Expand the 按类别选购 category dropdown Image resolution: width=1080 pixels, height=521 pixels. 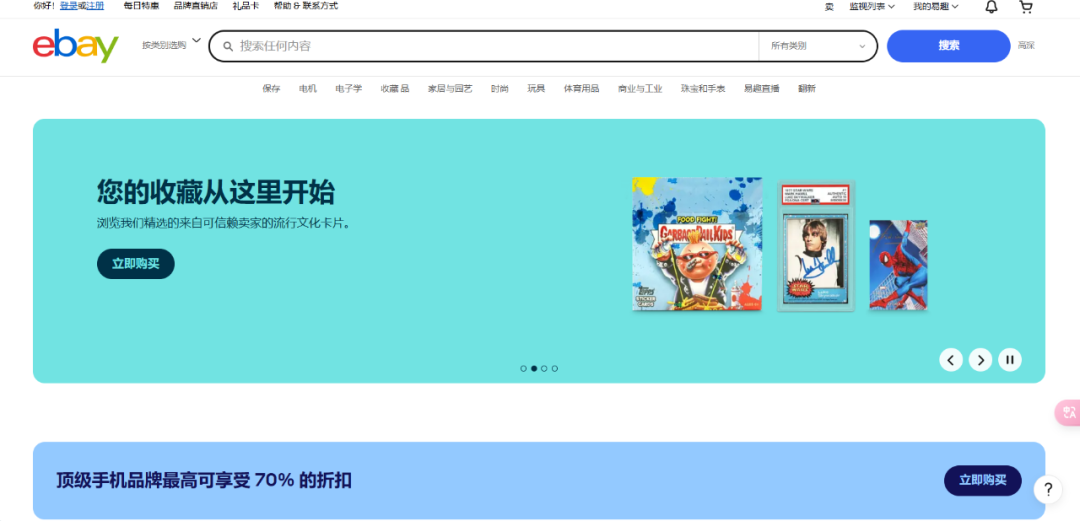tap(172, 45)
